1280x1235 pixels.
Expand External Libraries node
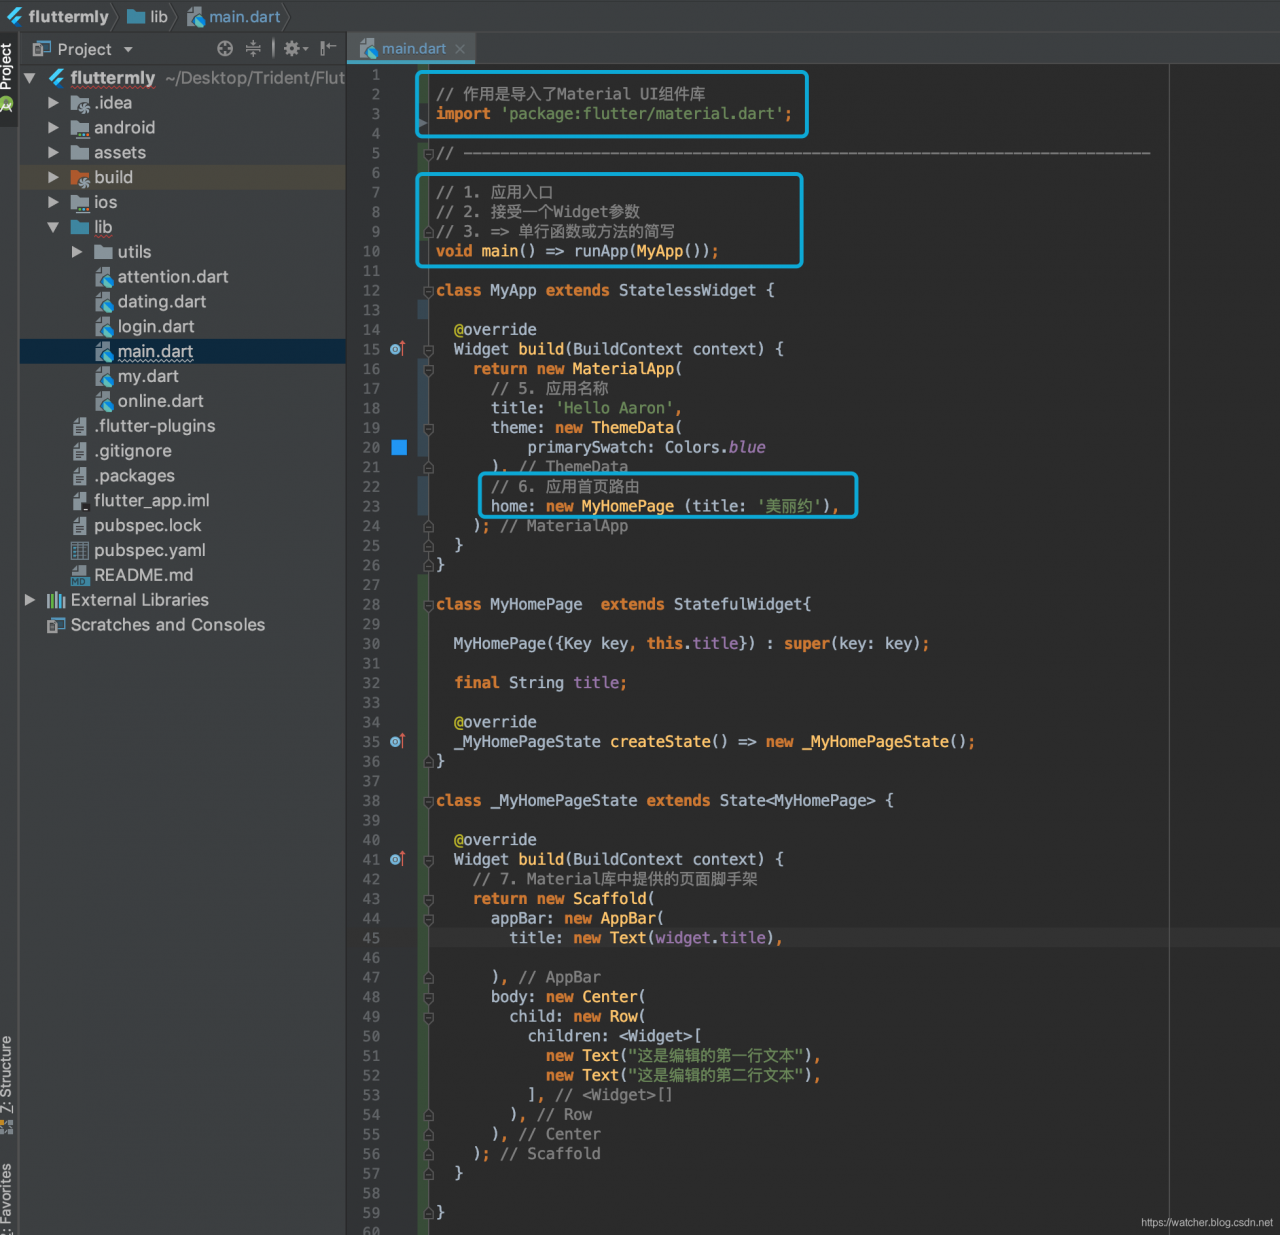click(x=29, y=600)
